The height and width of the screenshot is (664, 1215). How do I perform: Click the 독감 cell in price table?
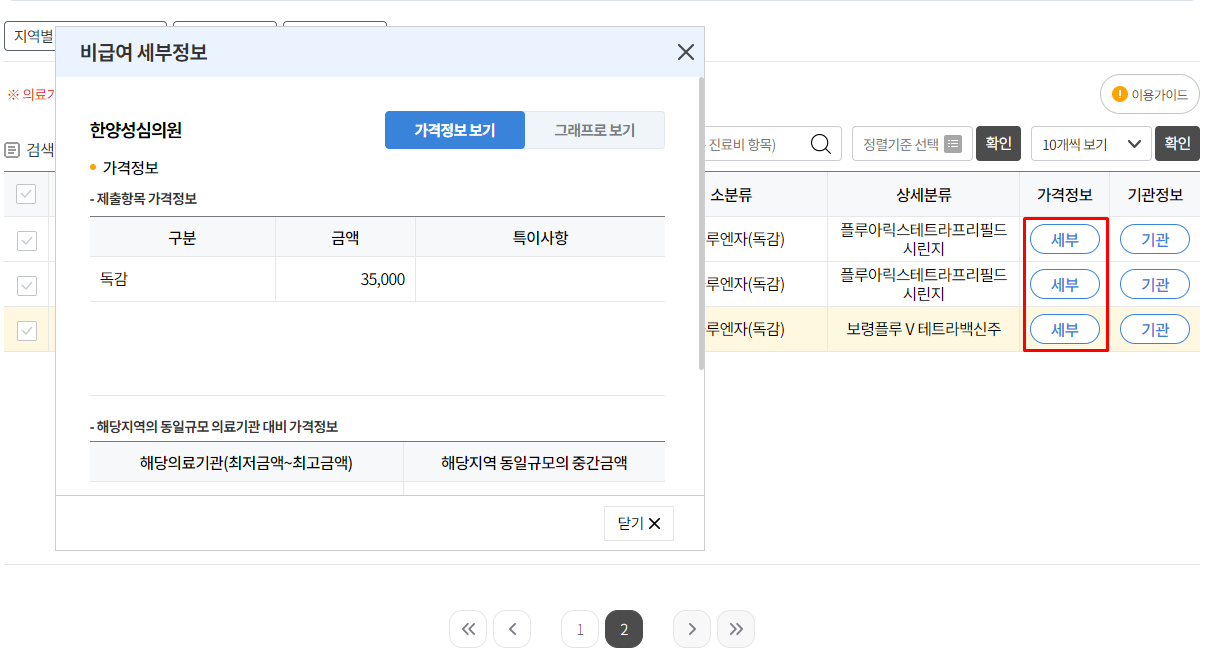coord(182,279)
